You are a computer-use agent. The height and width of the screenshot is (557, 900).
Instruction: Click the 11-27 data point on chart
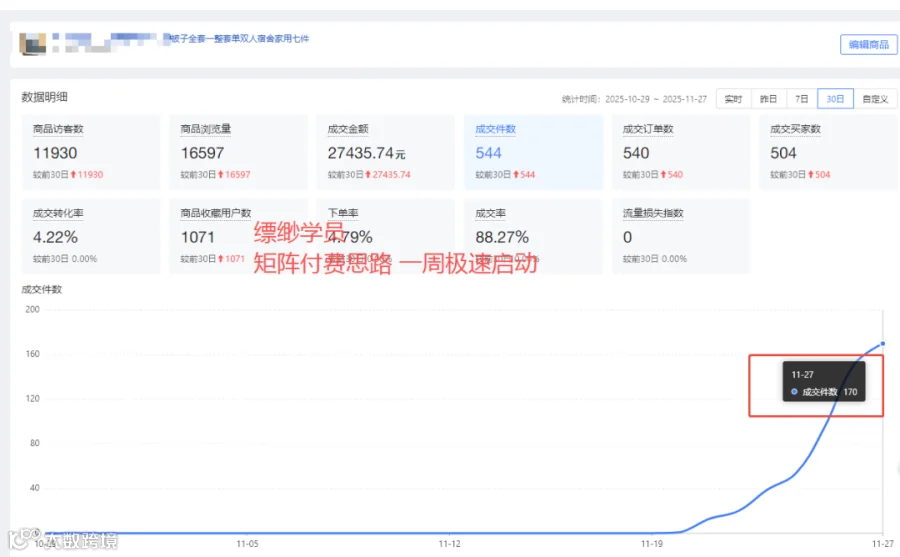pyautogui.click(x=882, y=343)
